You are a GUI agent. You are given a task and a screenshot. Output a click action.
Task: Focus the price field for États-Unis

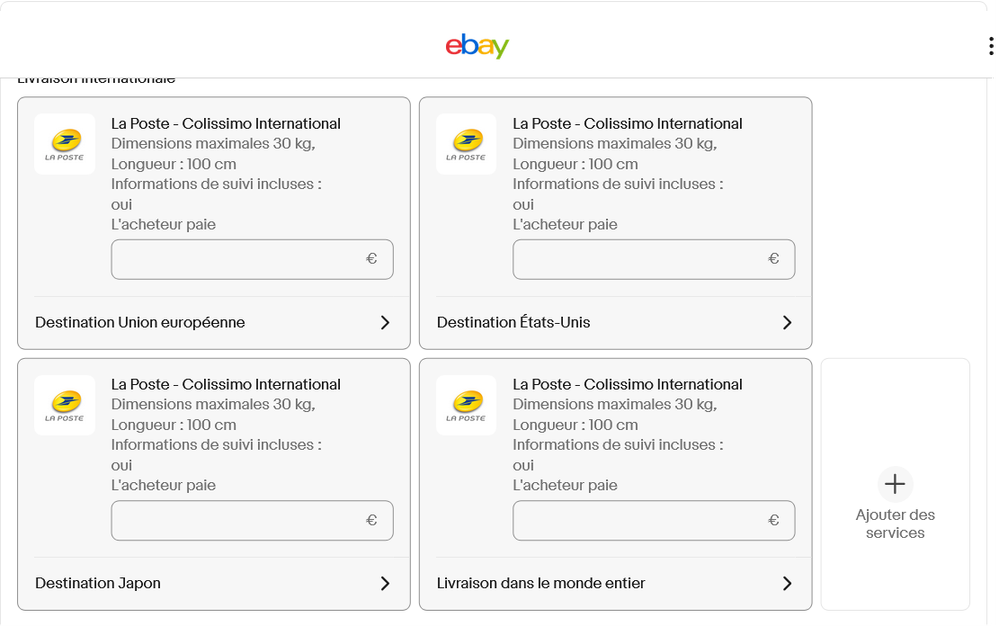point(654,259)
